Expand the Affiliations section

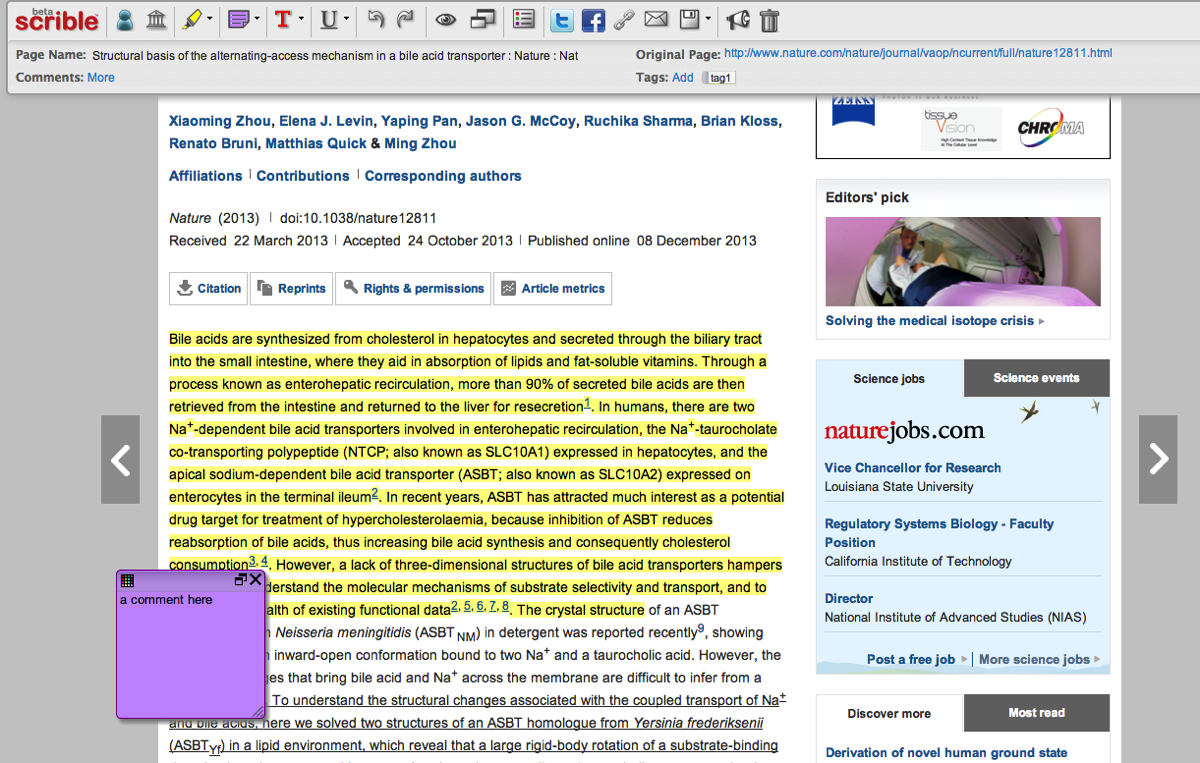point(205,176)
